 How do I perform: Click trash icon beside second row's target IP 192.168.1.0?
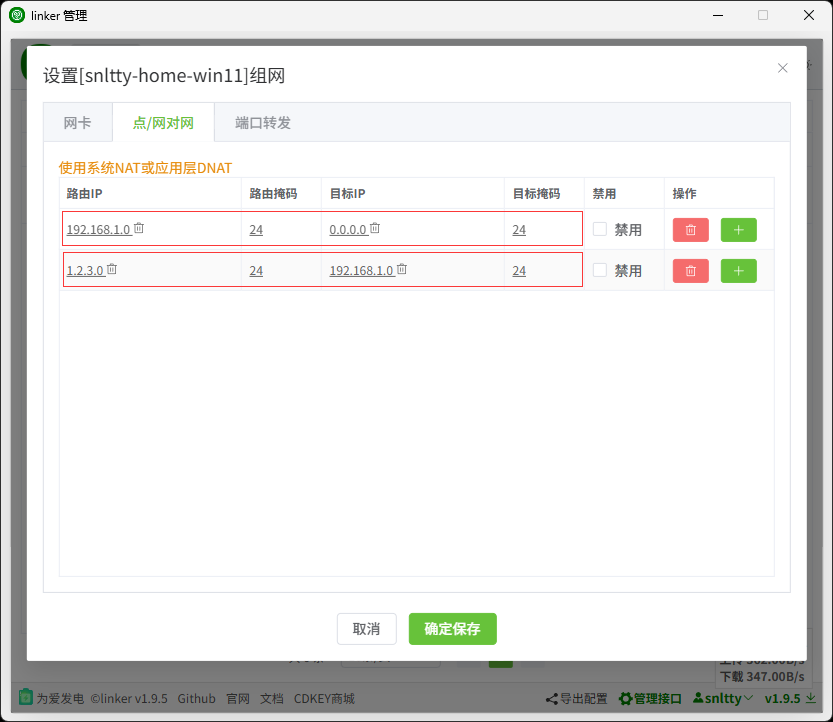(401, 269)
